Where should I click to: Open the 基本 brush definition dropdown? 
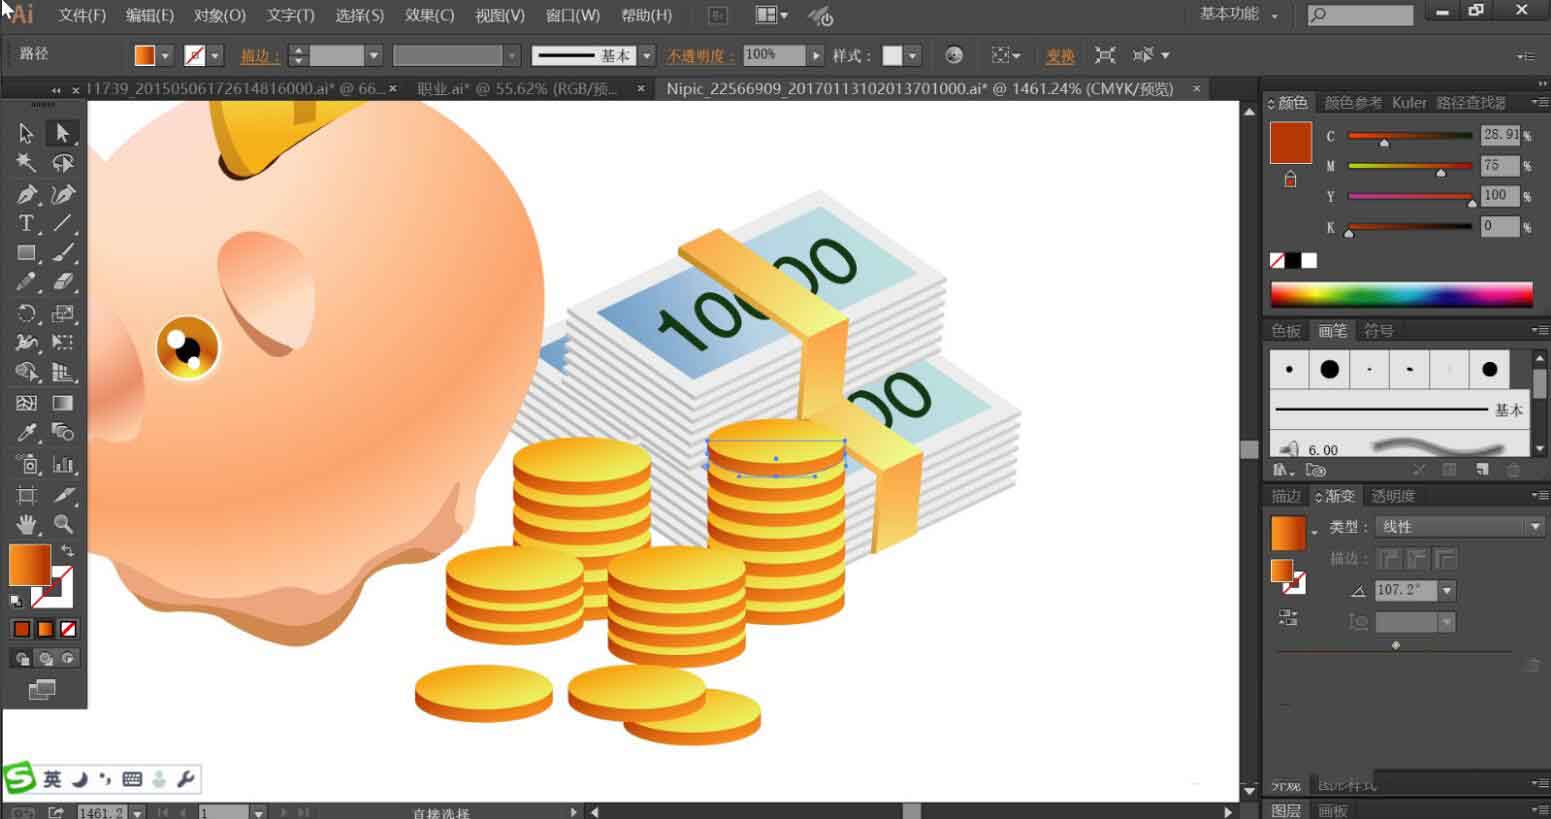point(647,56)
